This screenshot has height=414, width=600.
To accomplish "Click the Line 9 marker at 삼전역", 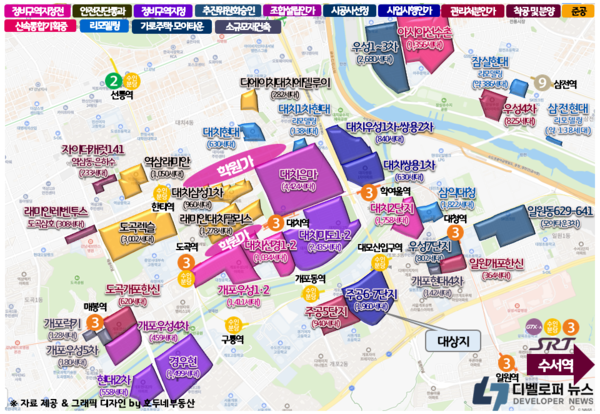I will click(x=541, y=83).
